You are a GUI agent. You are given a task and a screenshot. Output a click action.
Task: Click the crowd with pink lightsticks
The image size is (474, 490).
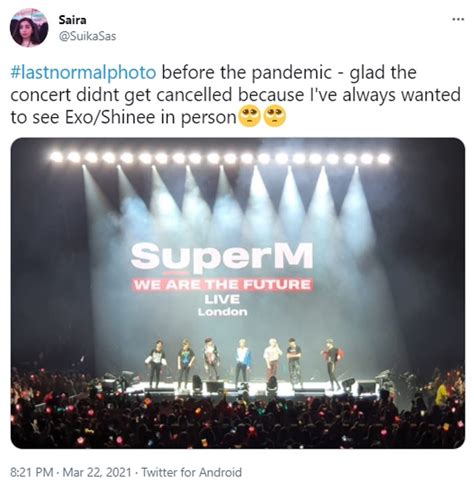[238, 420]
